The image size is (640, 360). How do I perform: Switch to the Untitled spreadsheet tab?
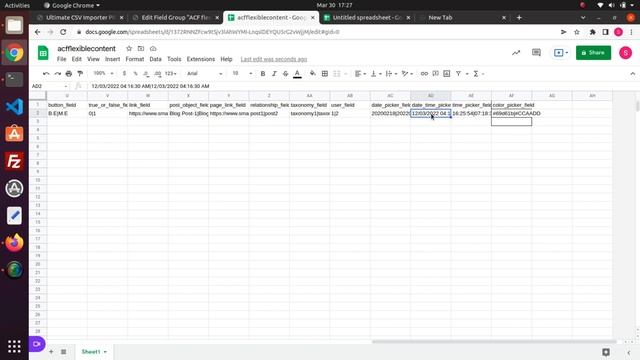point(367,18)
